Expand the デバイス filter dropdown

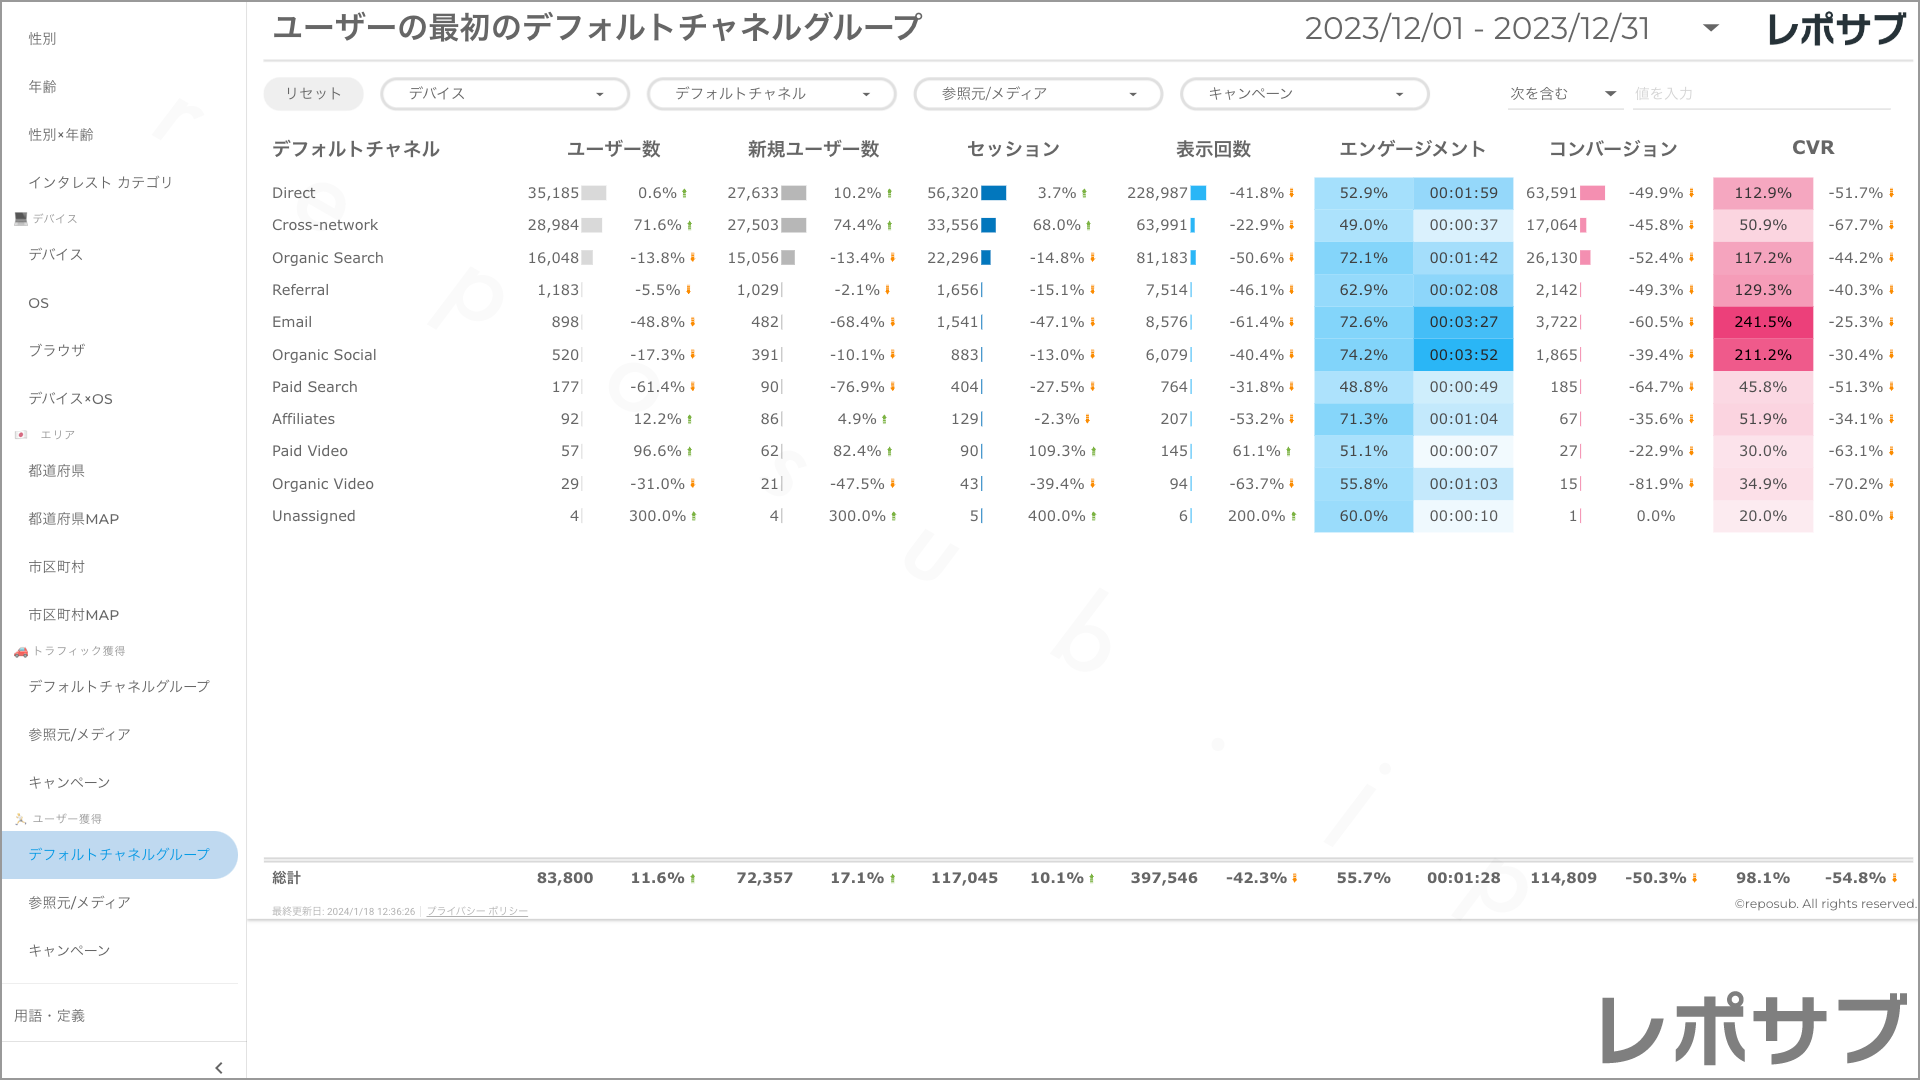tap(504, 94)
